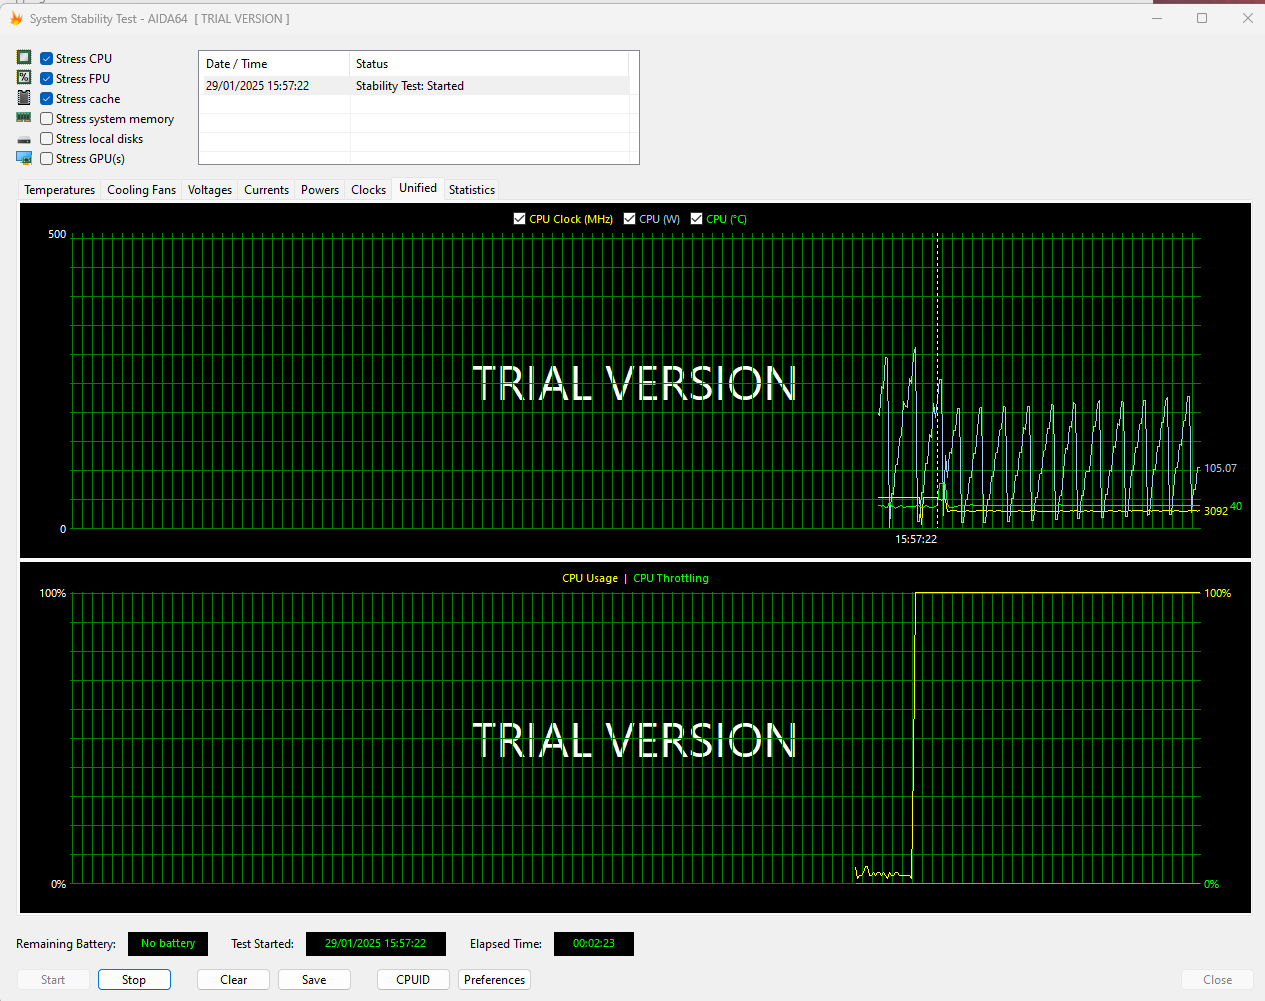The width and height of the screenshot is (1265, 1001).
Task: Click the RAM module icon beside Stress system memory
Action: pyautogui.click(x=24, y=118)
